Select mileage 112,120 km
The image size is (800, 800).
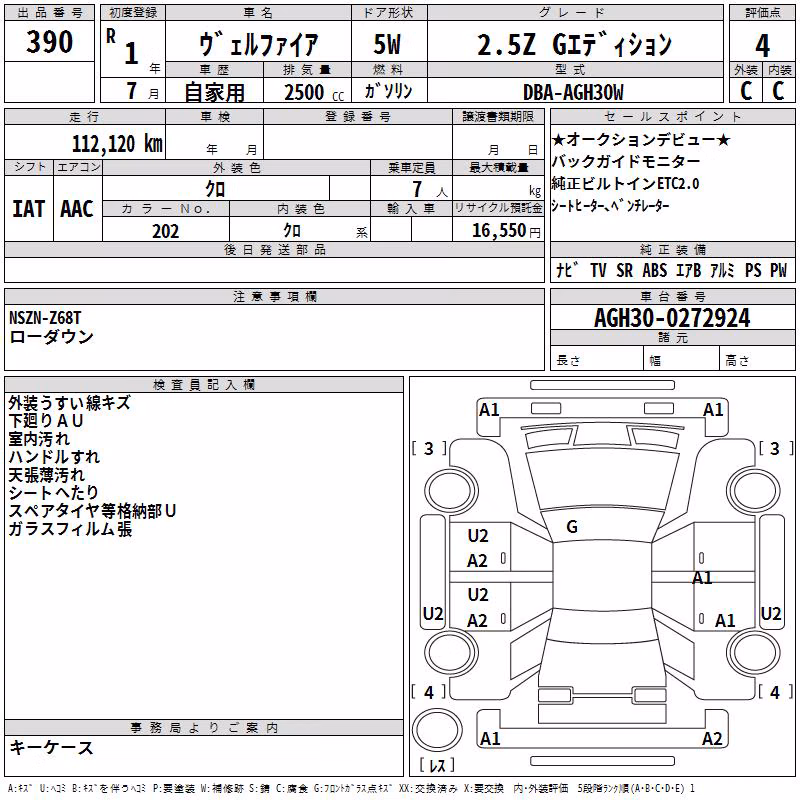click(x=117, y=144)
